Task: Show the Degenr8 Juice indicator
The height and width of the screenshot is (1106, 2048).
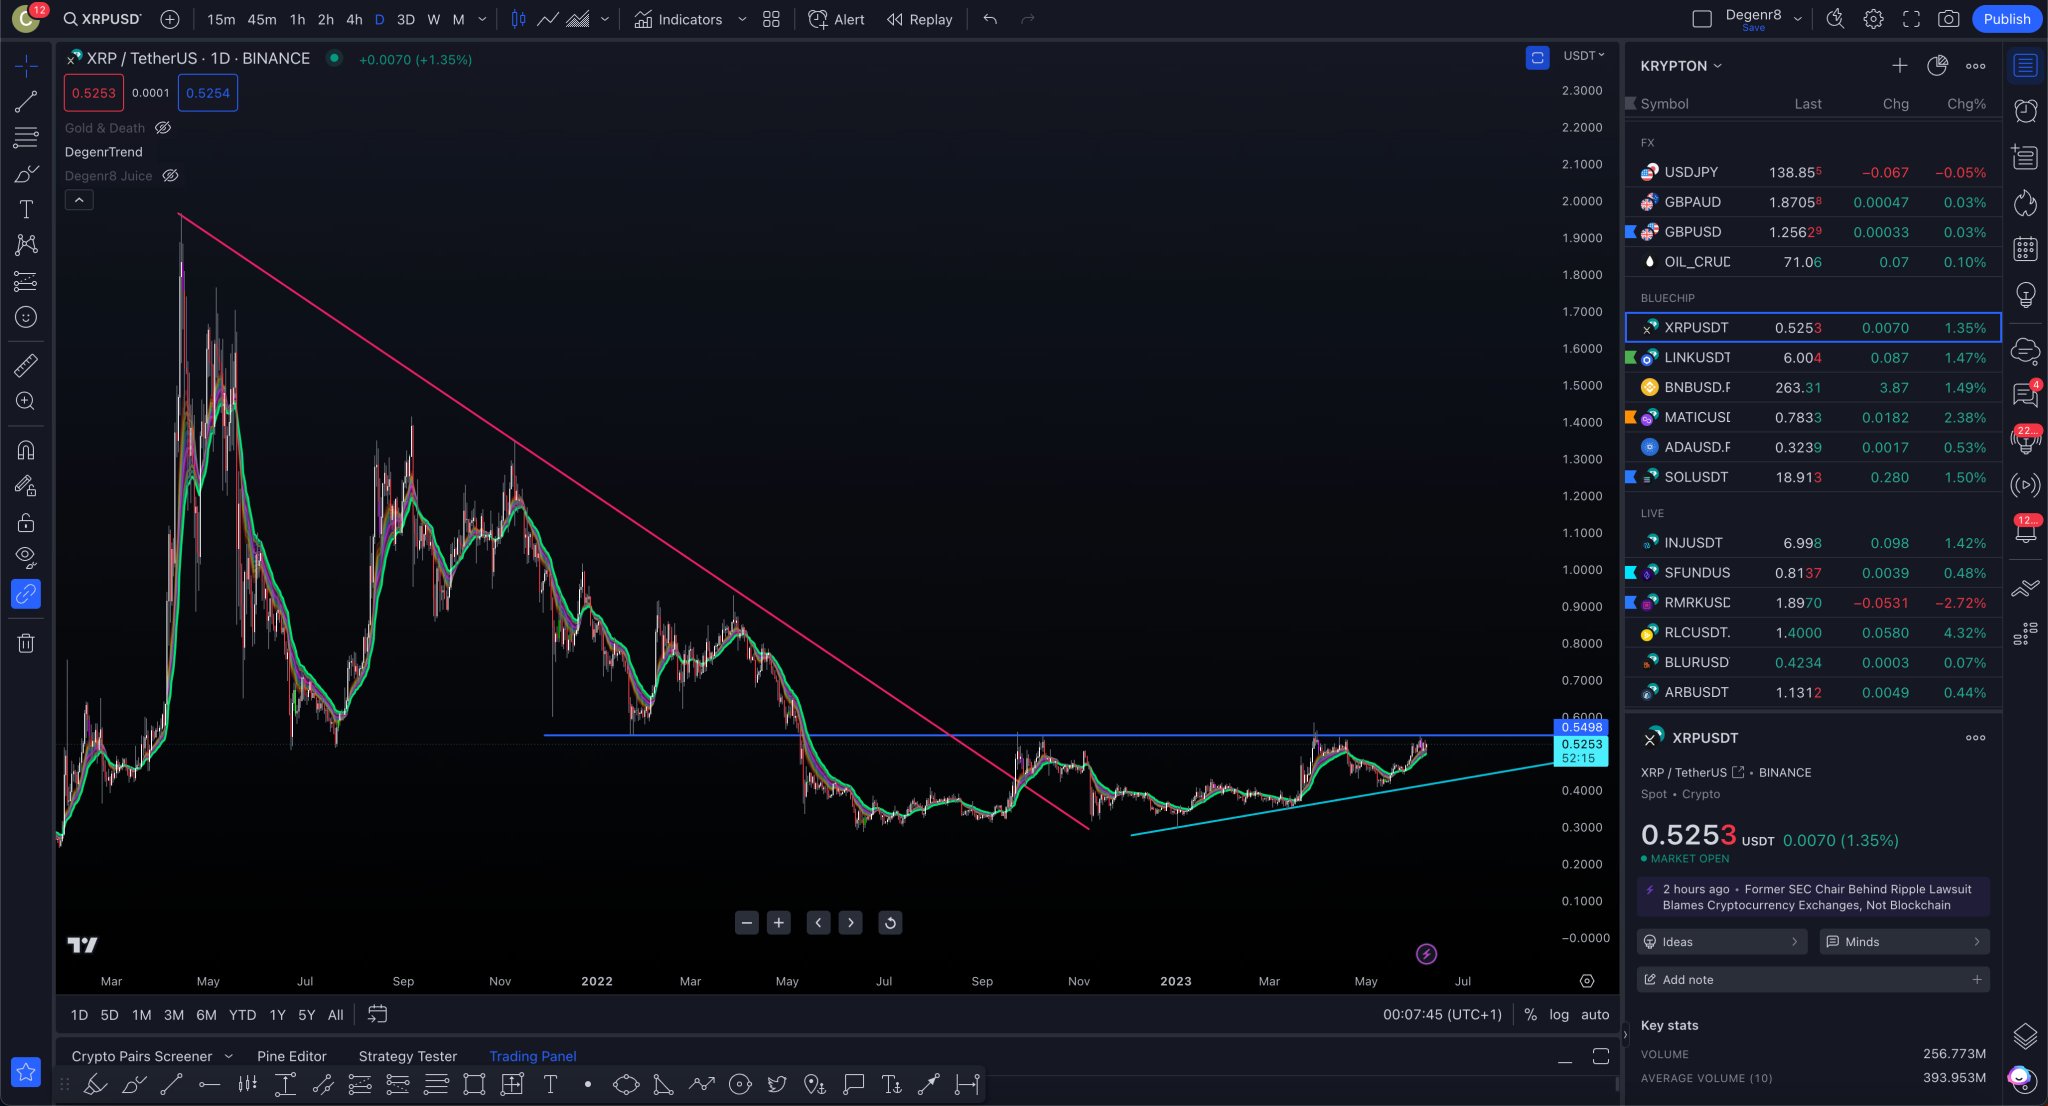Action: coord(171,176)
